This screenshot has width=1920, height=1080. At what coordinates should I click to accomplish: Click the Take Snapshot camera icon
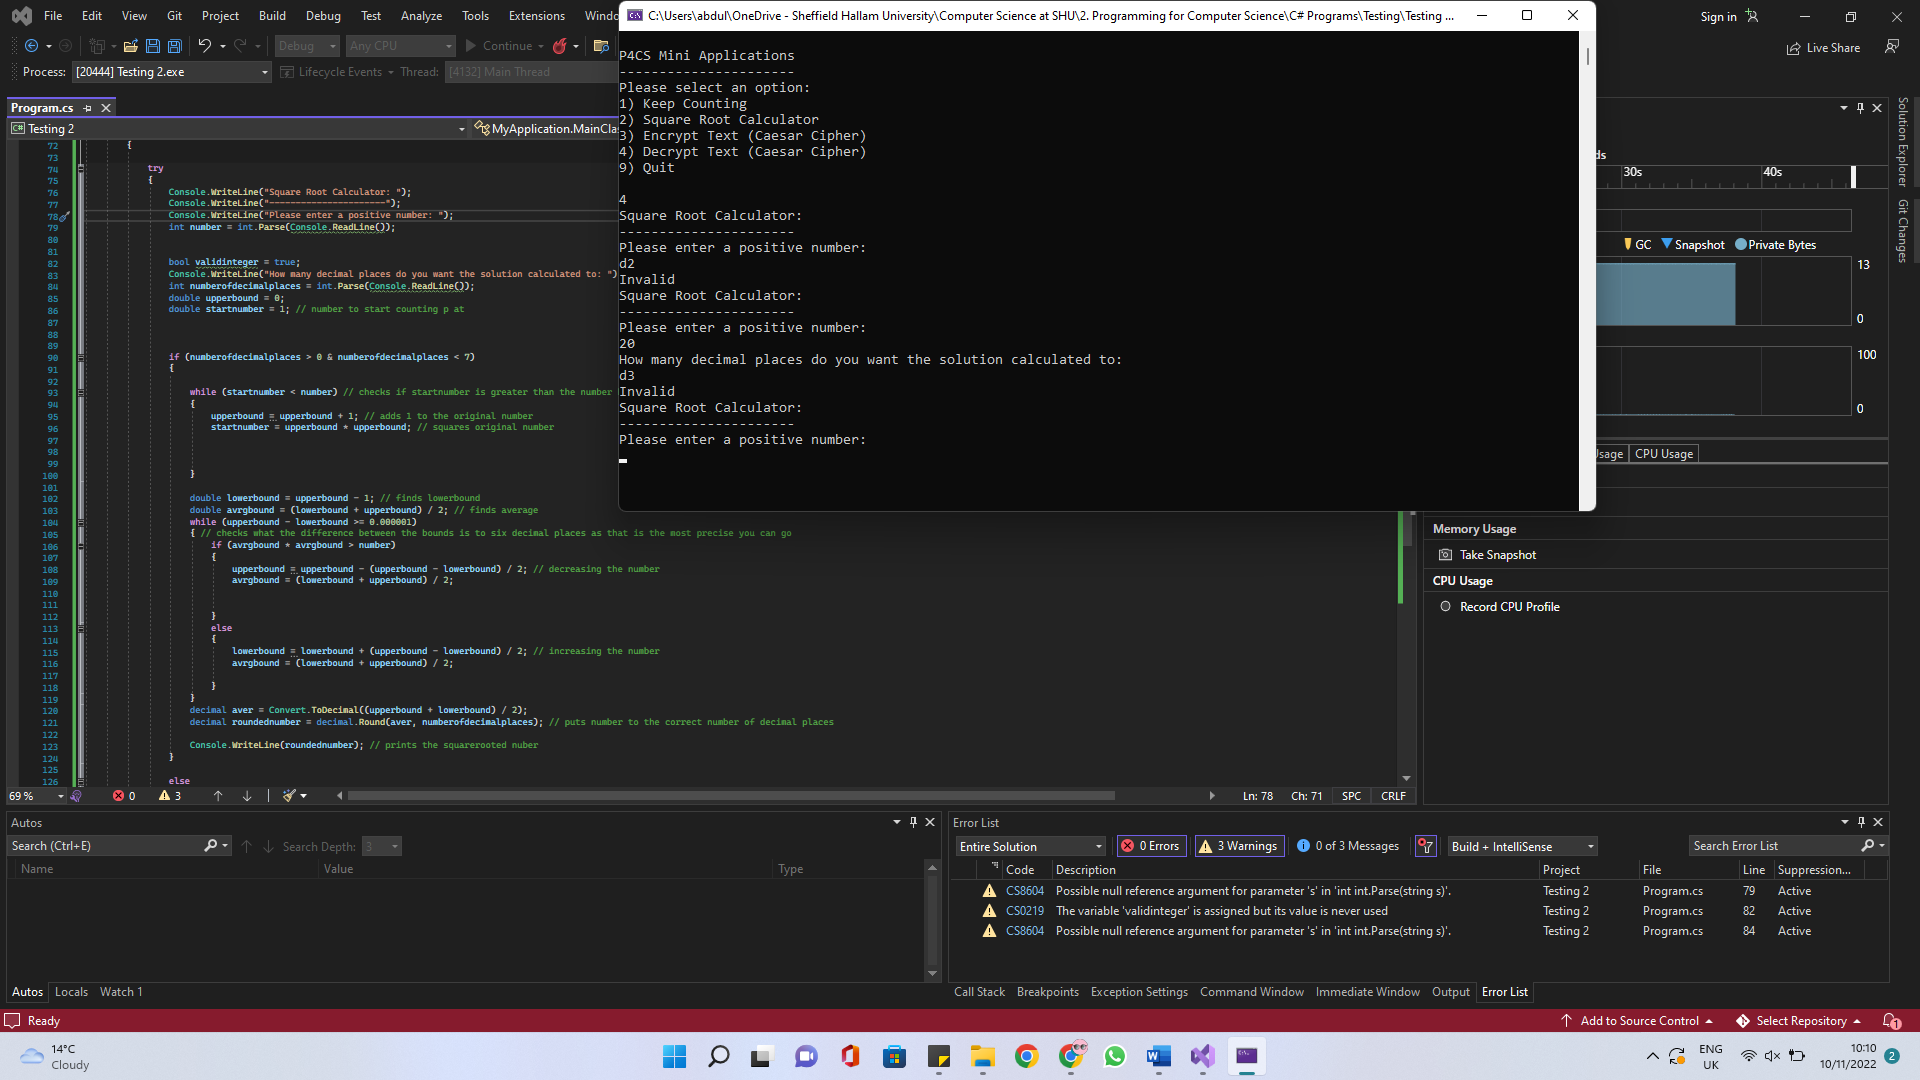[1445, 555]
